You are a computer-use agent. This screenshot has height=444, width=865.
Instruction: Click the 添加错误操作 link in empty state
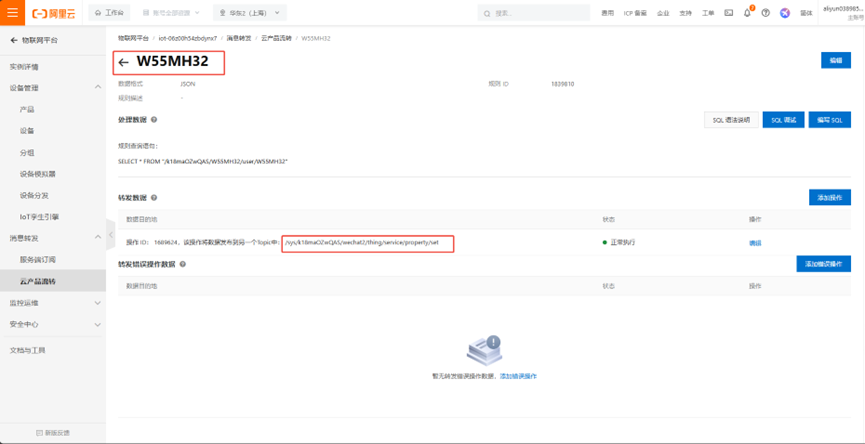[x=518, y=376]
